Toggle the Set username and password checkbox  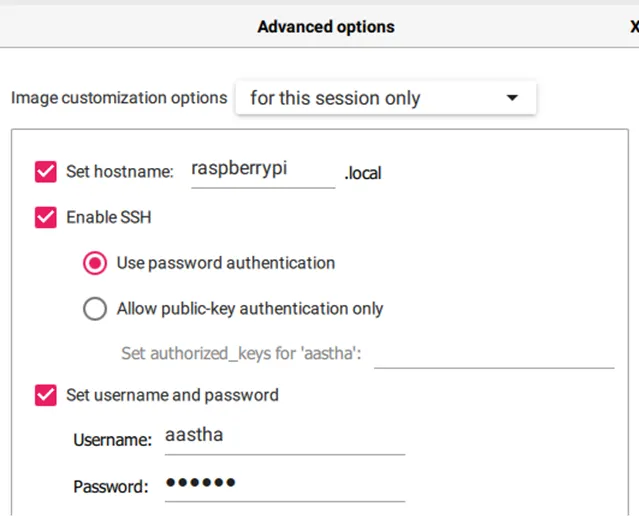tap(46, 395)
